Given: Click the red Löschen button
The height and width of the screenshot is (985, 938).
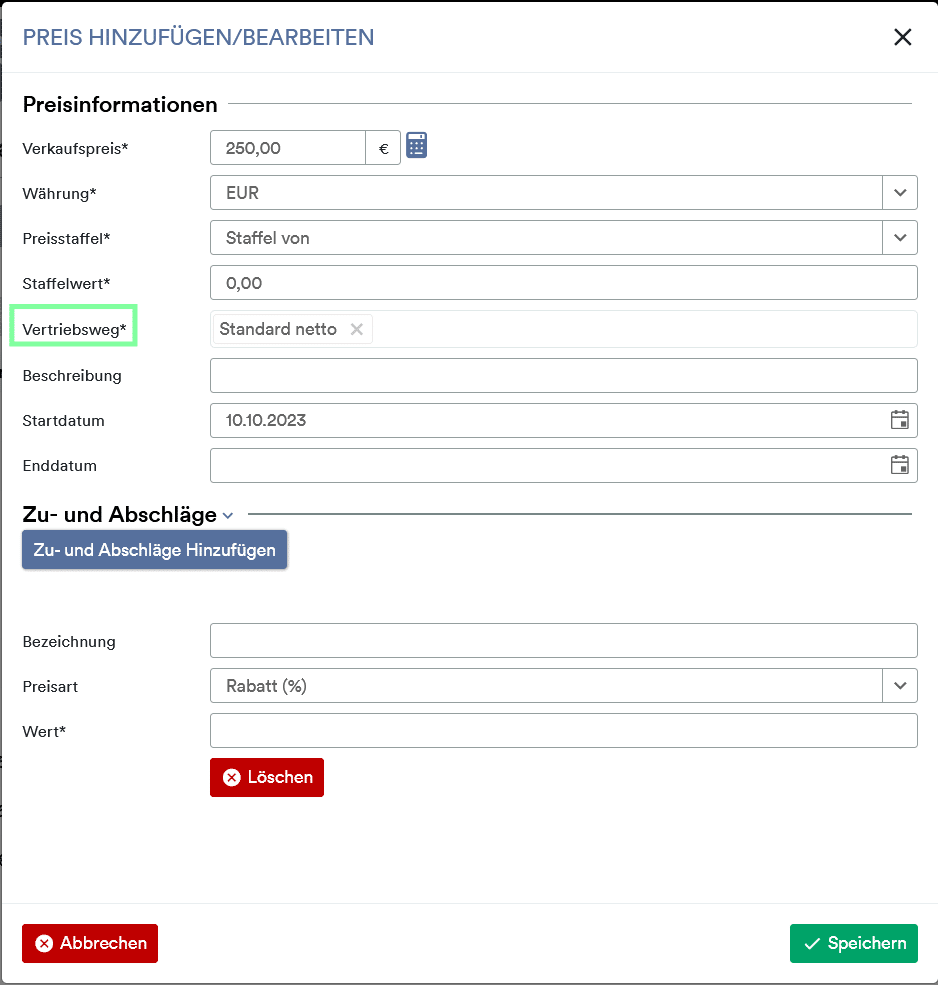Looking at the screenshot, I should [267, 777].
